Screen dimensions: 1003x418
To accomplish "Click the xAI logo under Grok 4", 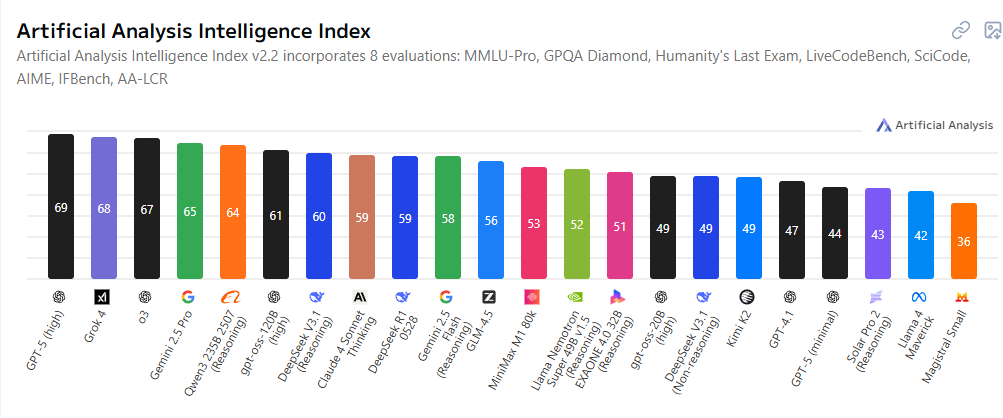I will coord(103,297).
